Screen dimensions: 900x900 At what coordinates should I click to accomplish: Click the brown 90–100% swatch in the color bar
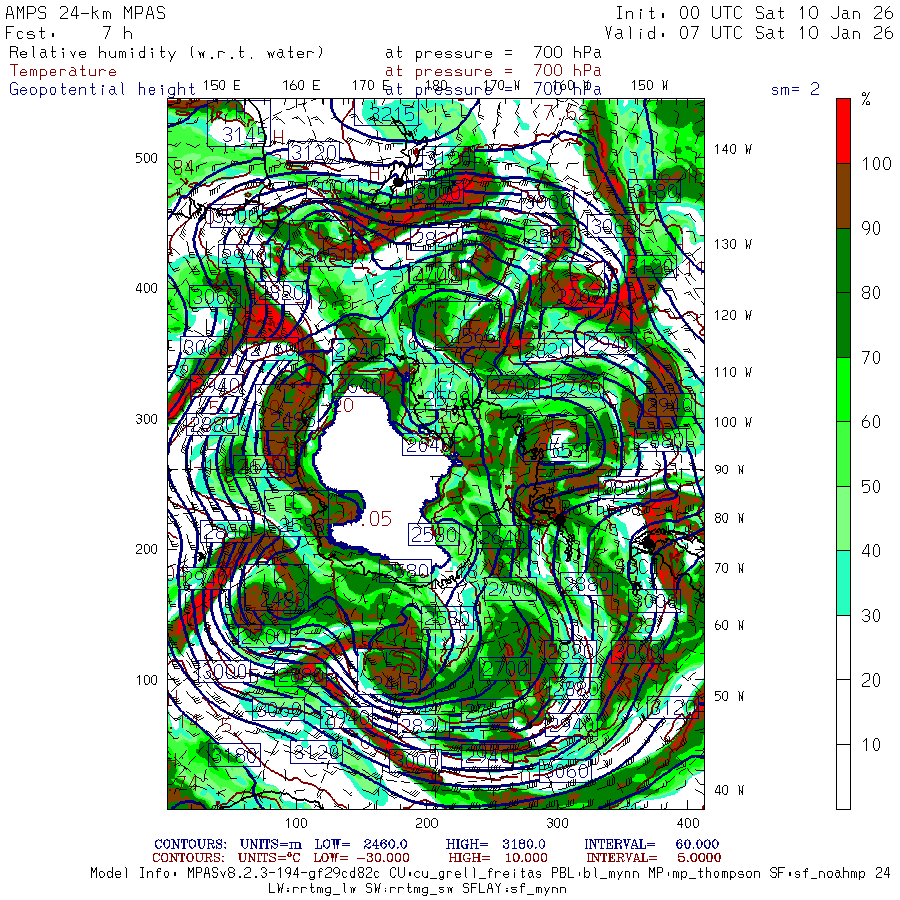tap(843, 196)
